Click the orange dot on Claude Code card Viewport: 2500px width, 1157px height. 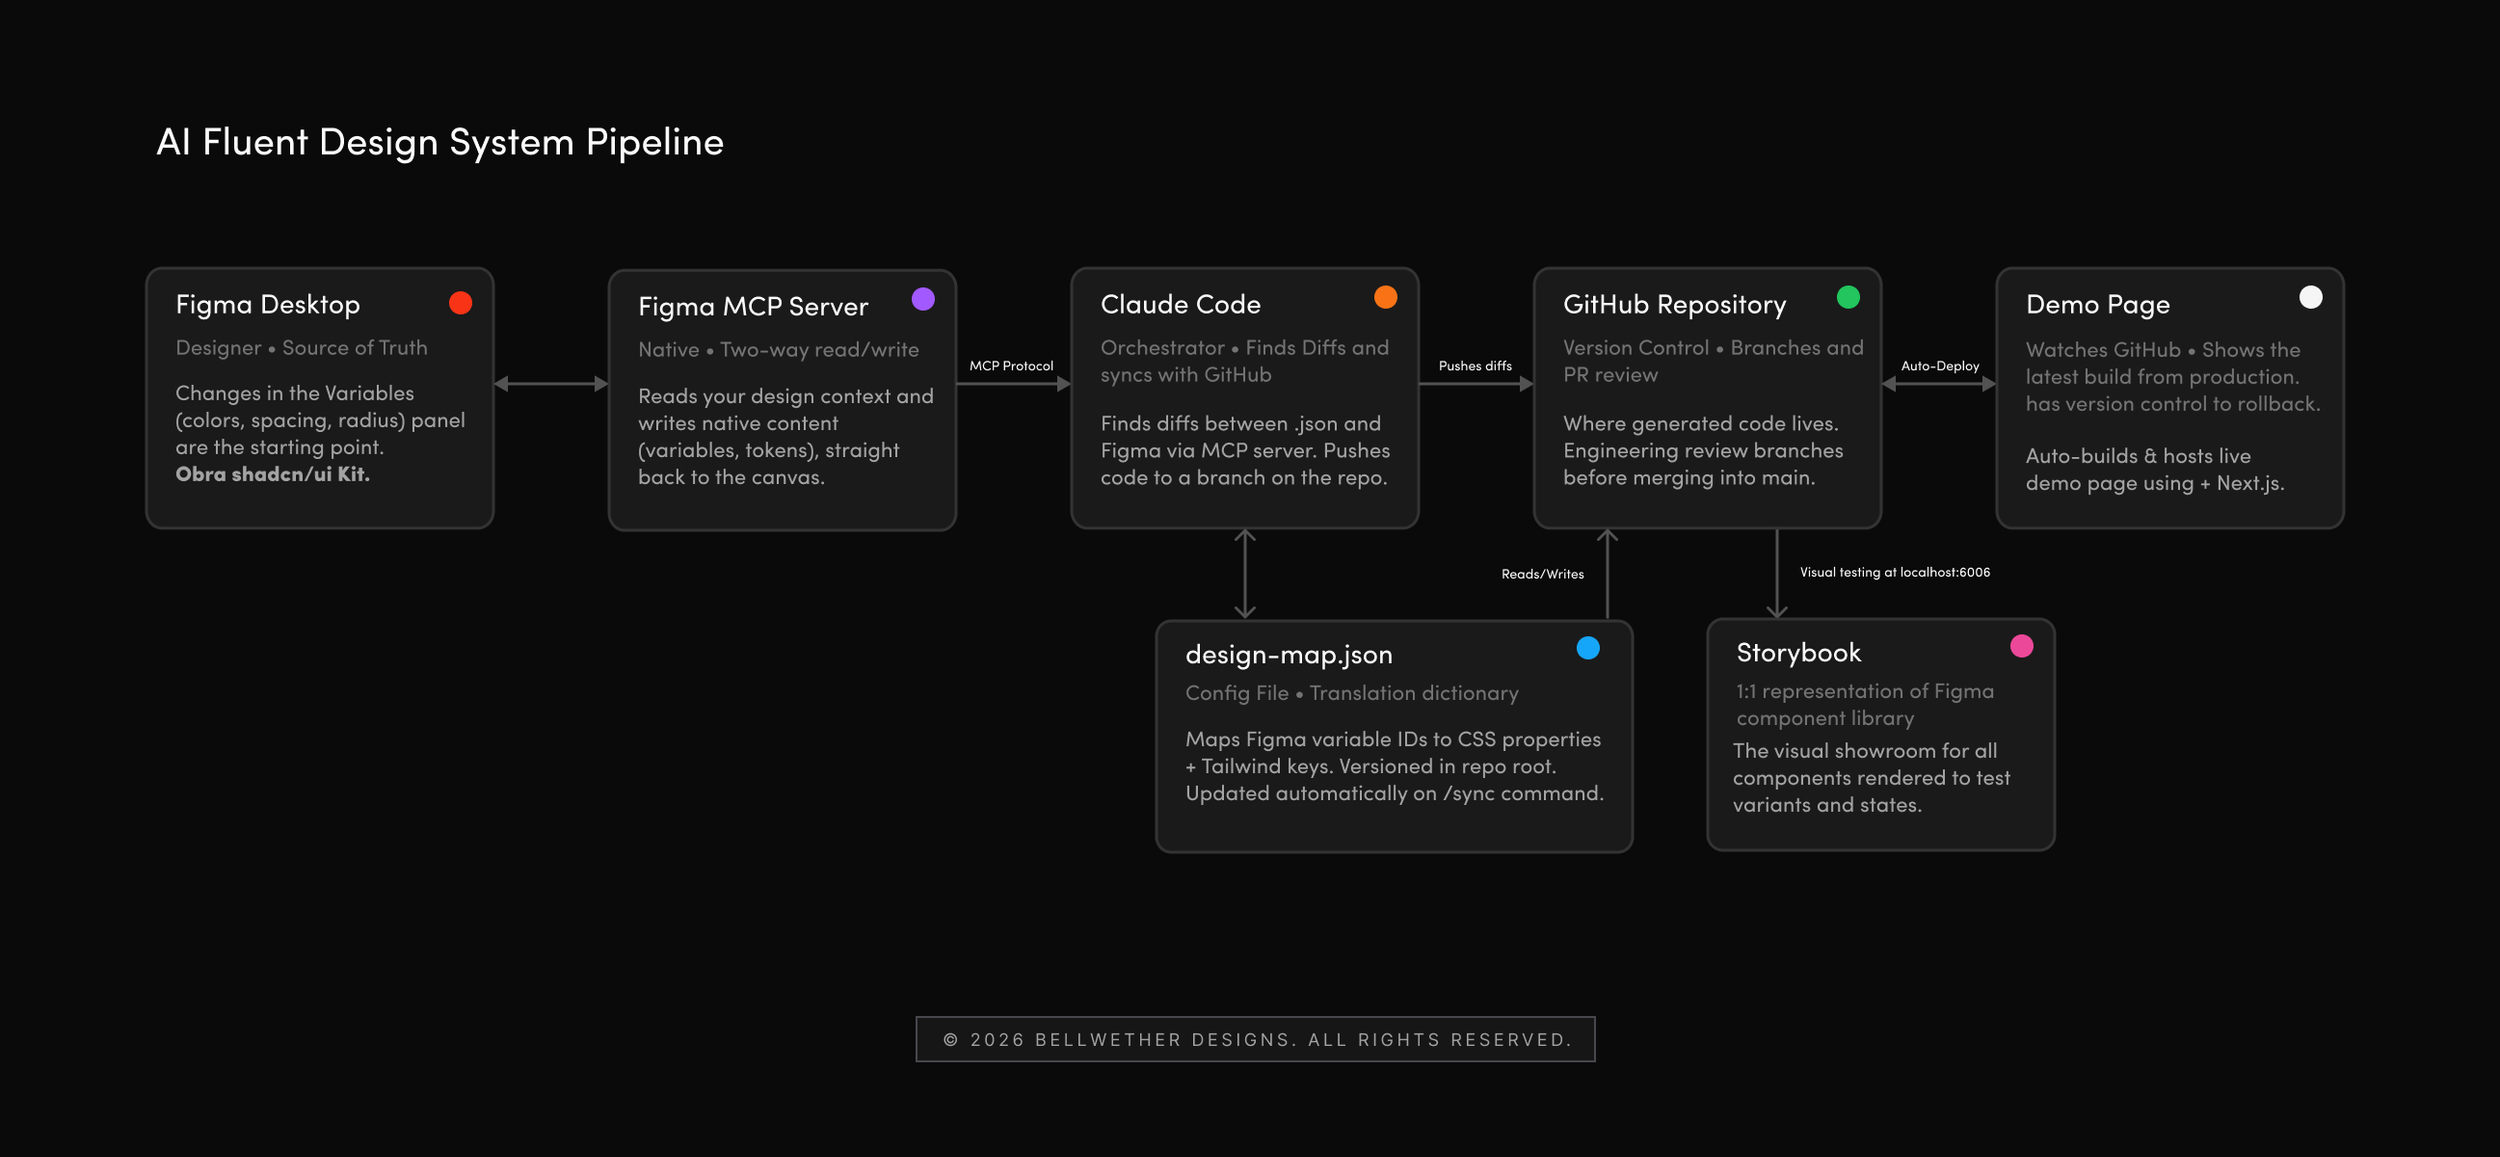point(1385,297)
